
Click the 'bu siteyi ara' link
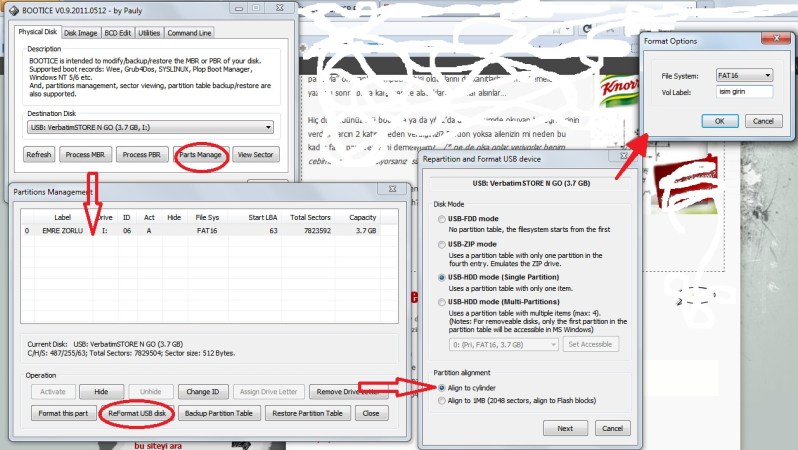point(158,445)
